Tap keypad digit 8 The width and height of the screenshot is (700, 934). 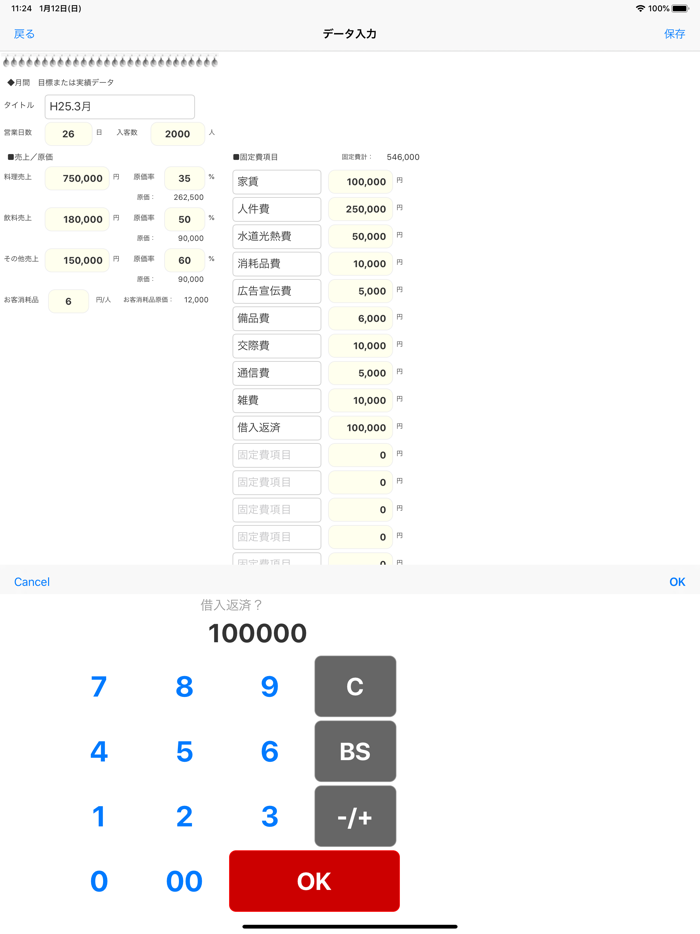pos(184,686)
